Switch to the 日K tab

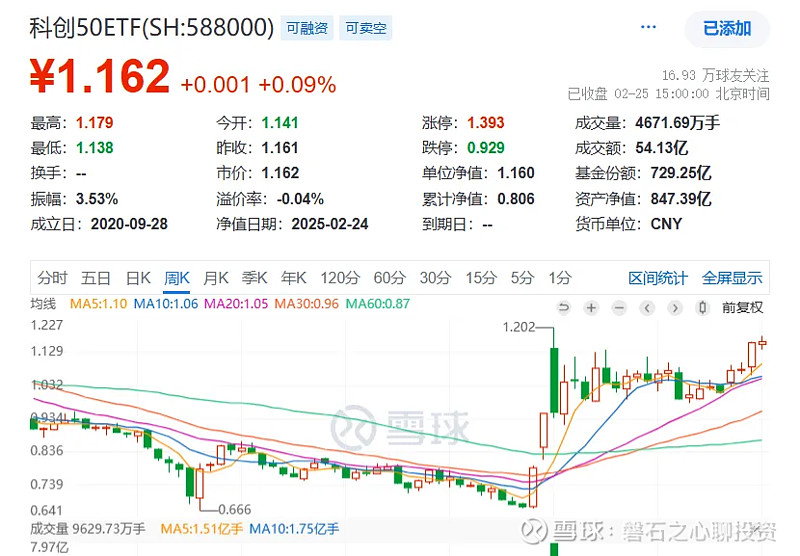tap(138, 278)
